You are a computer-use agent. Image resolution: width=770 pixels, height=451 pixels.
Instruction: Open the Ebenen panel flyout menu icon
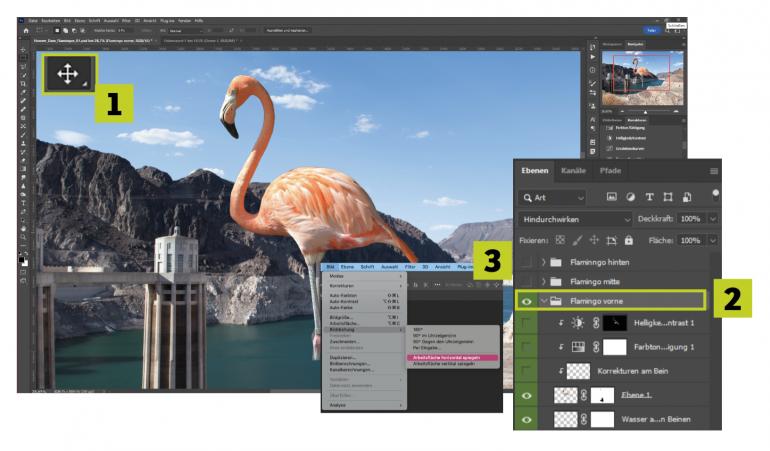click(714, 171)
